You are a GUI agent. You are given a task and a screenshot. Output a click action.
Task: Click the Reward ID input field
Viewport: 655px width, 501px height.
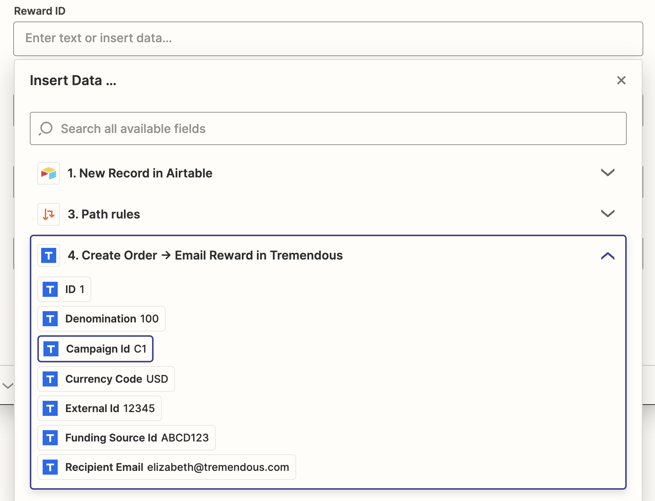tap(328, 39)
